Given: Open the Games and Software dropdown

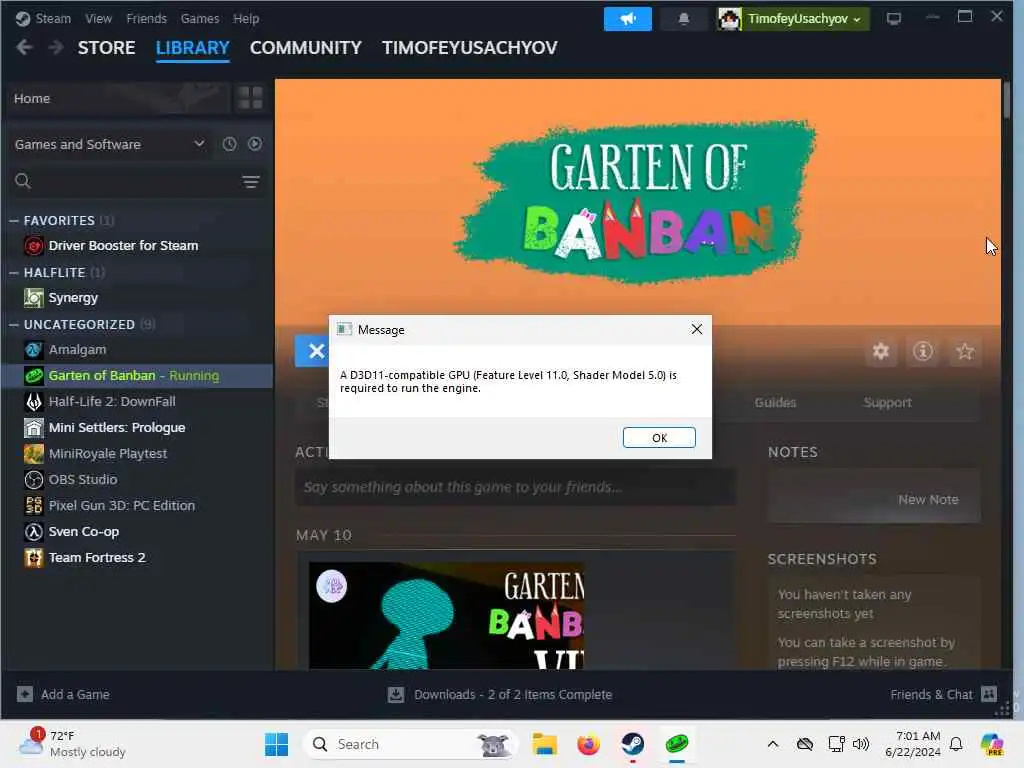Looking at the screenshot, I should click(x=110, y=144).
